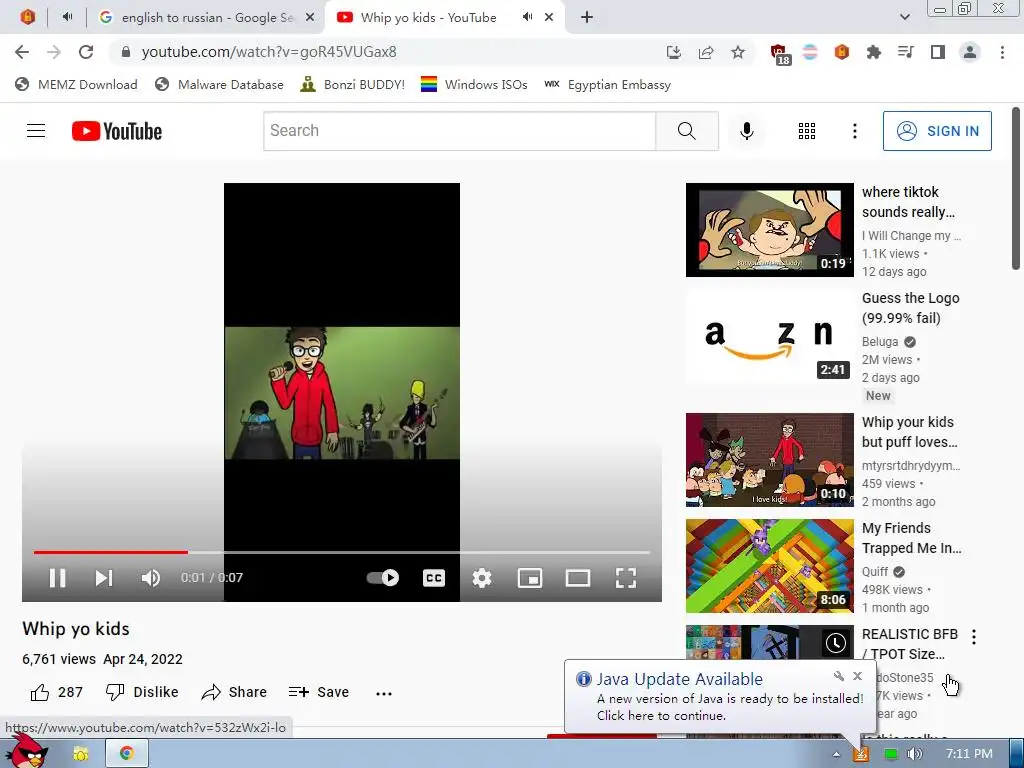Toggle closed captions CC button

click(434, 578)
